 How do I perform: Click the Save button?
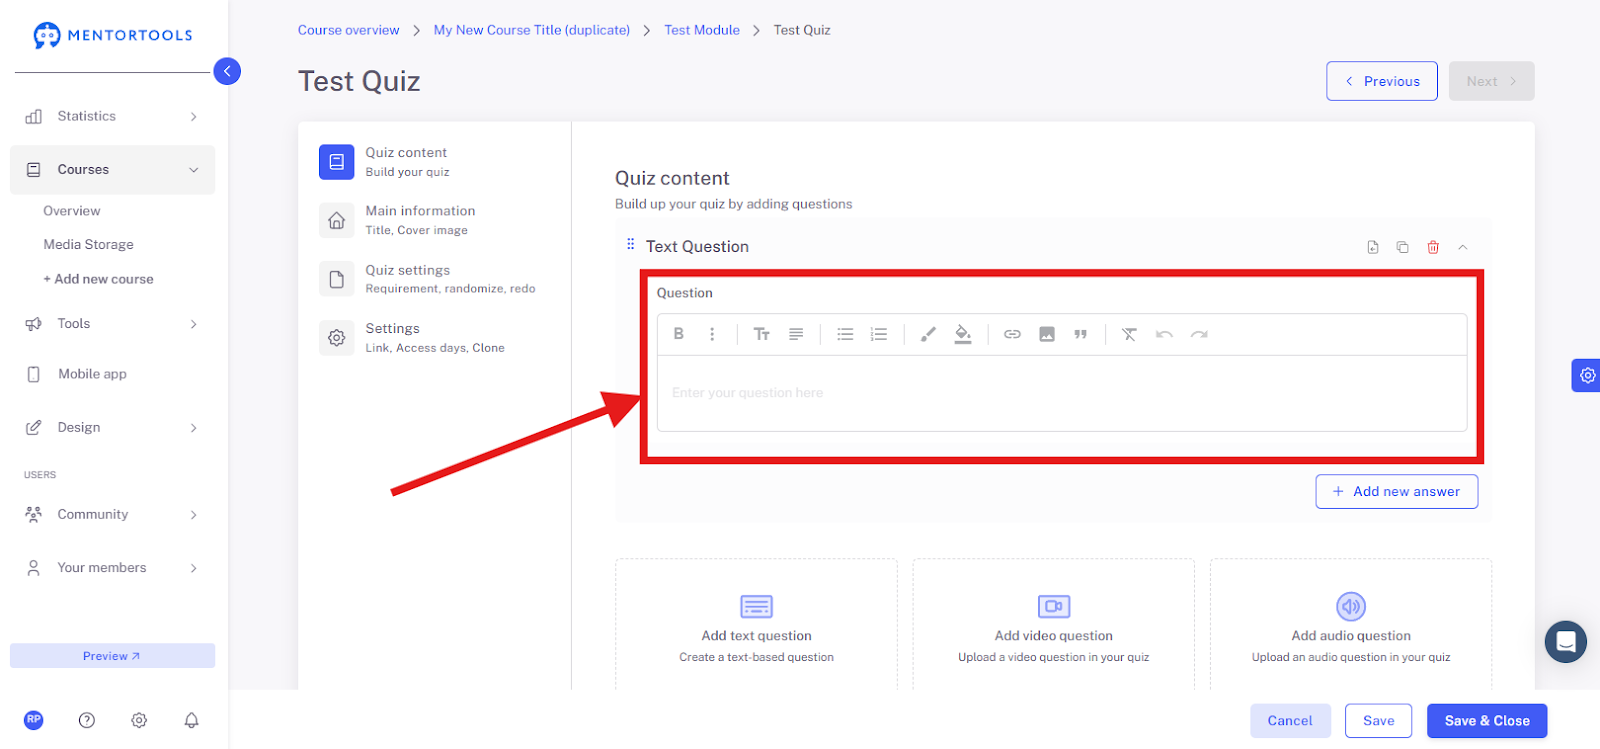click(1378, 720)
